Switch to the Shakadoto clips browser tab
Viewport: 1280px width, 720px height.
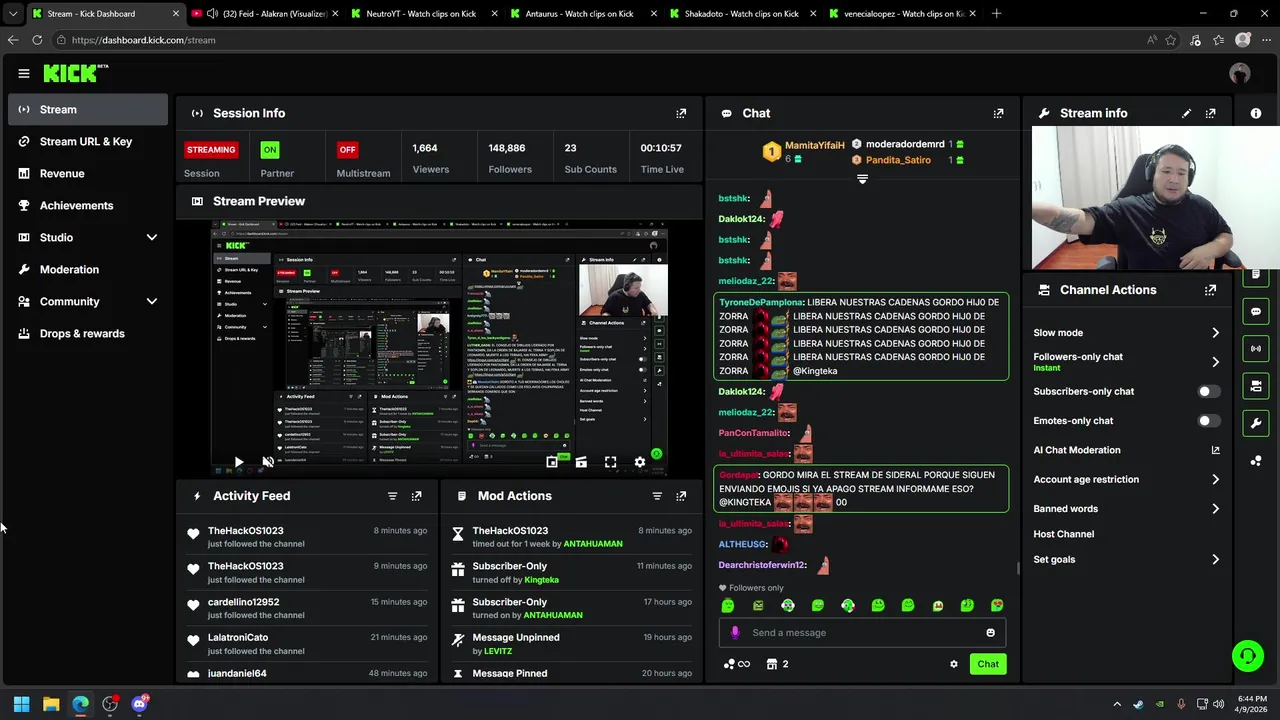[x=741, y=14]
